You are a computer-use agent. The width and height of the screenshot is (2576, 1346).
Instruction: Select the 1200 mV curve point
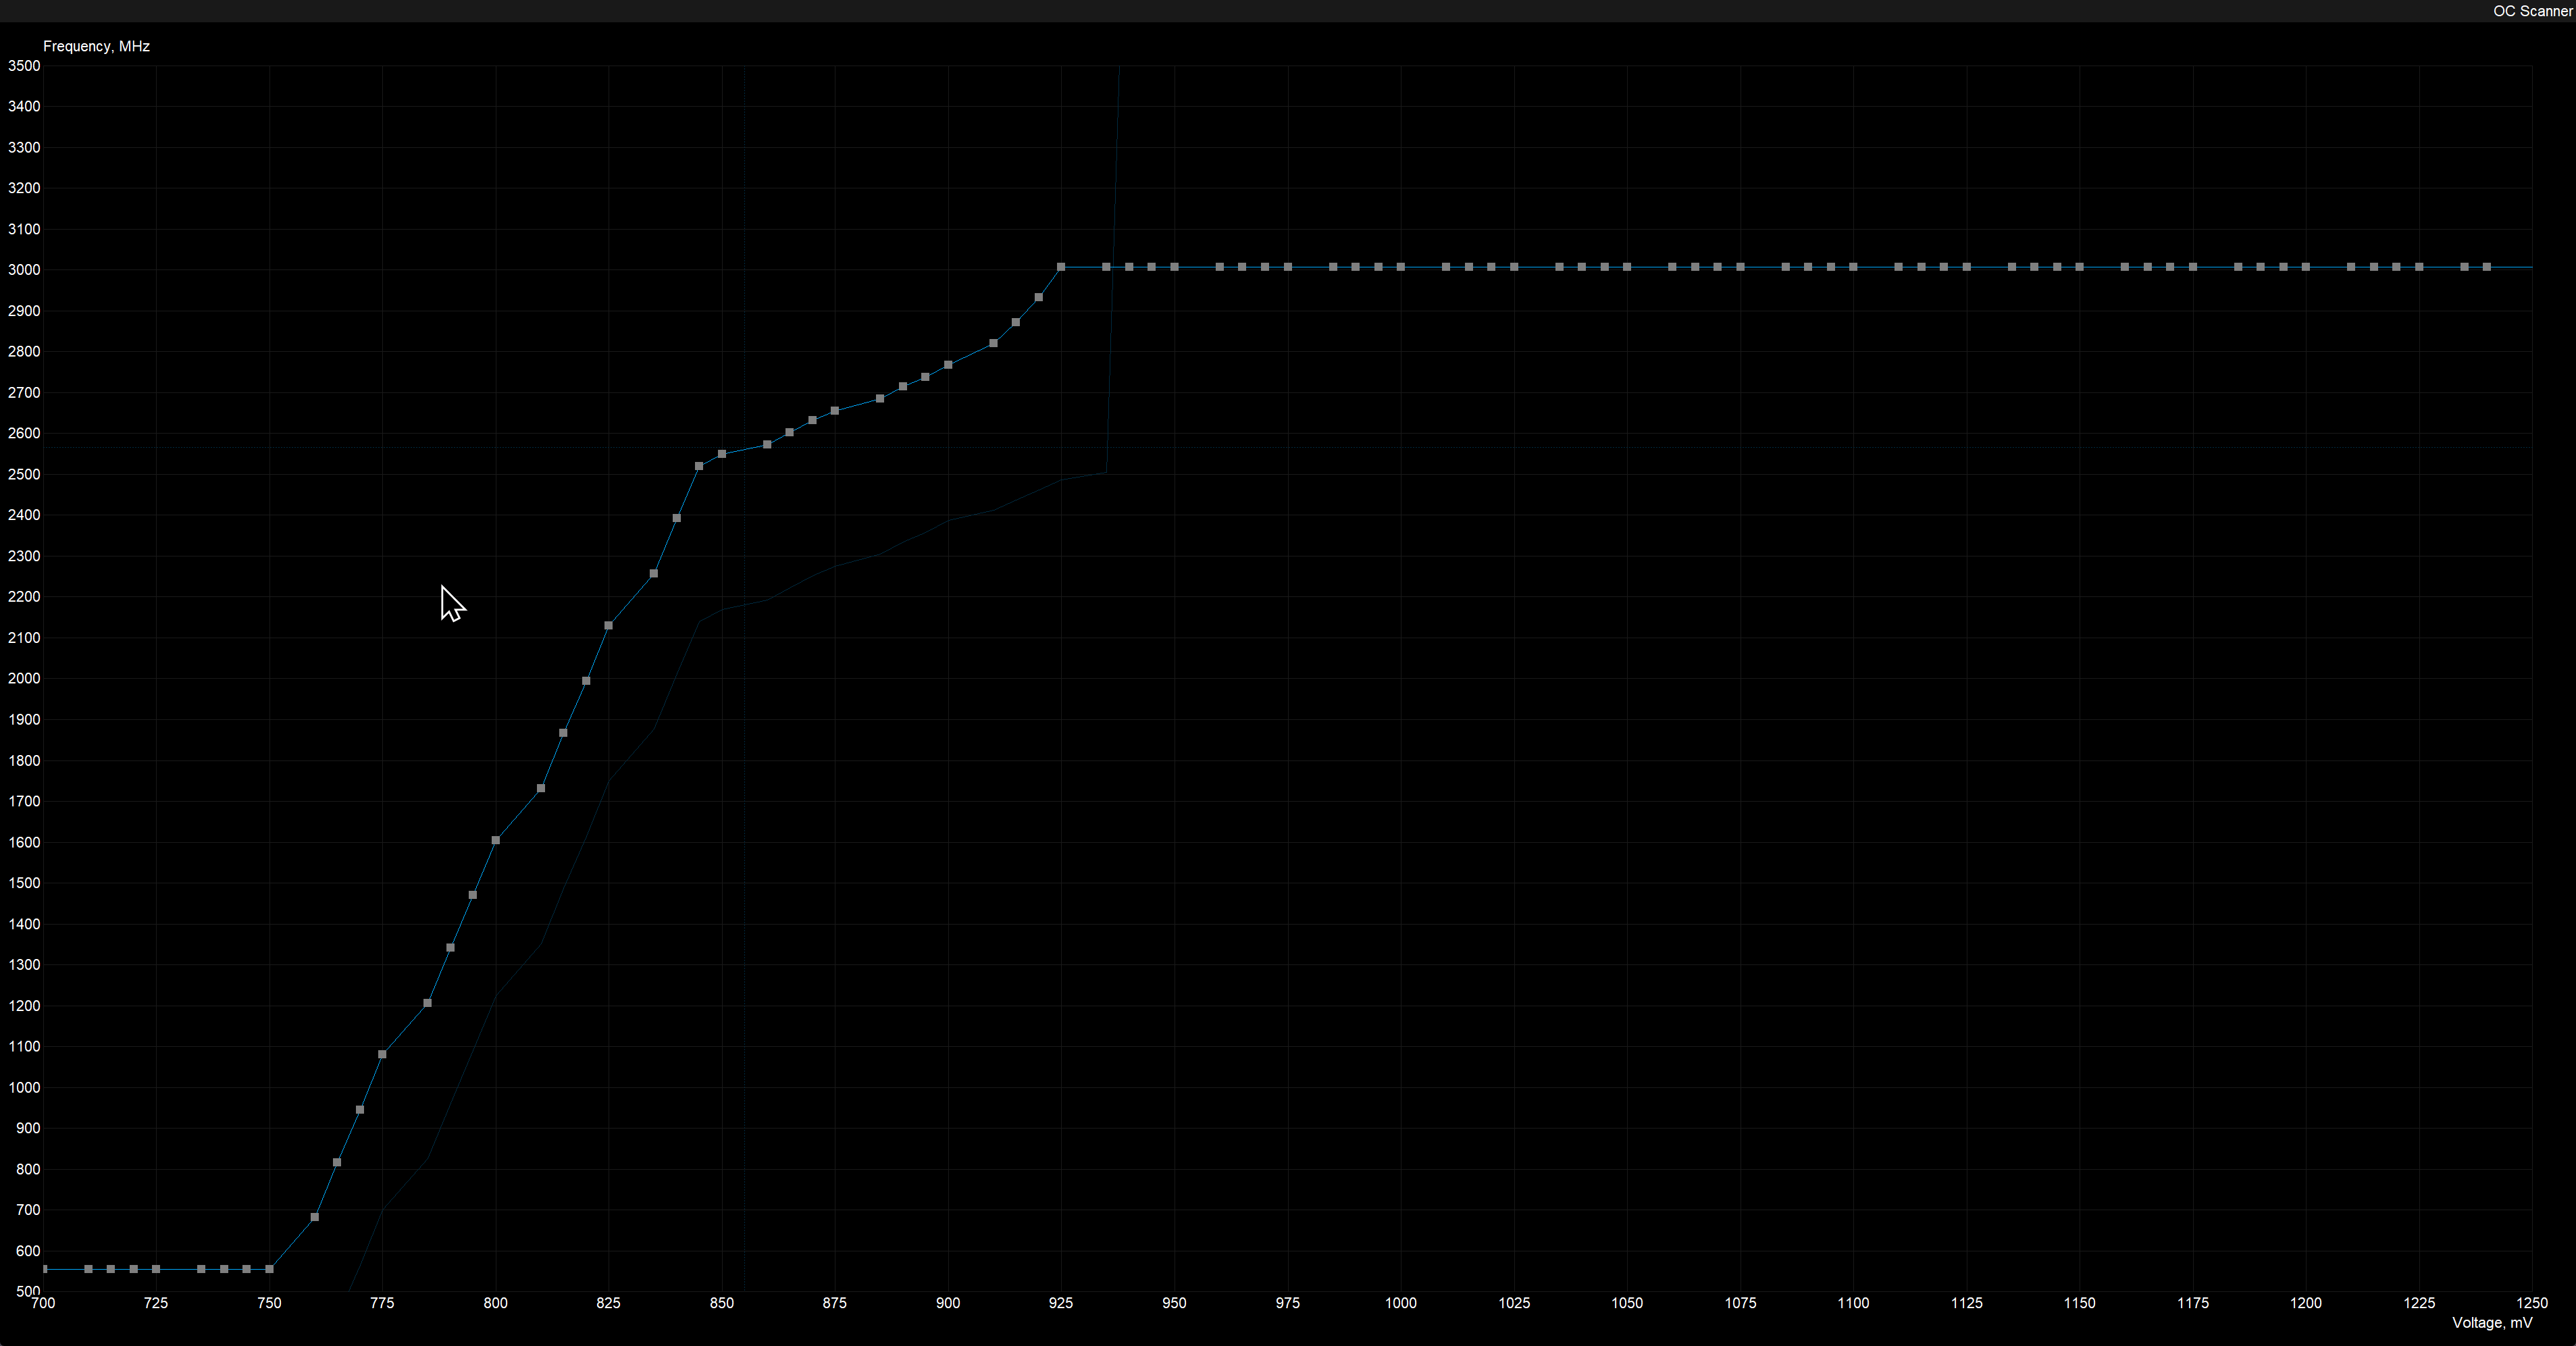2306,267
